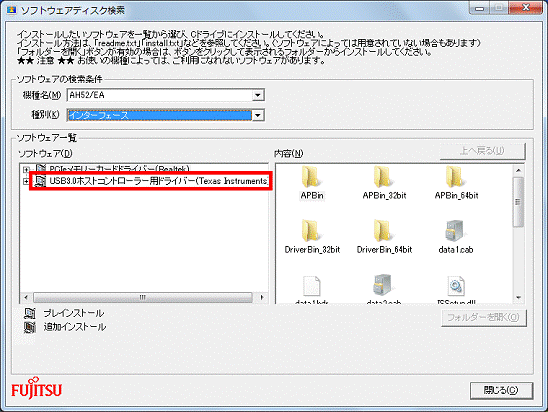Click the contents pane scroll up arrow

[x=519, y=171]
